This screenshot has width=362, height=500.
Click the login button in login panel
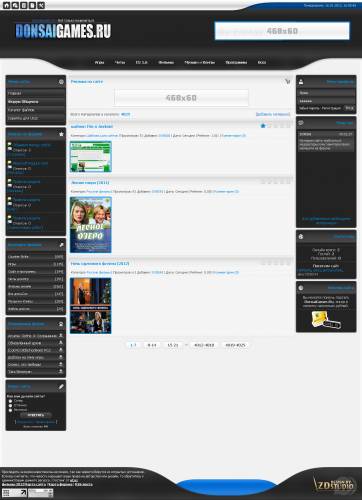pyautogui.click(x=349, y=108)
